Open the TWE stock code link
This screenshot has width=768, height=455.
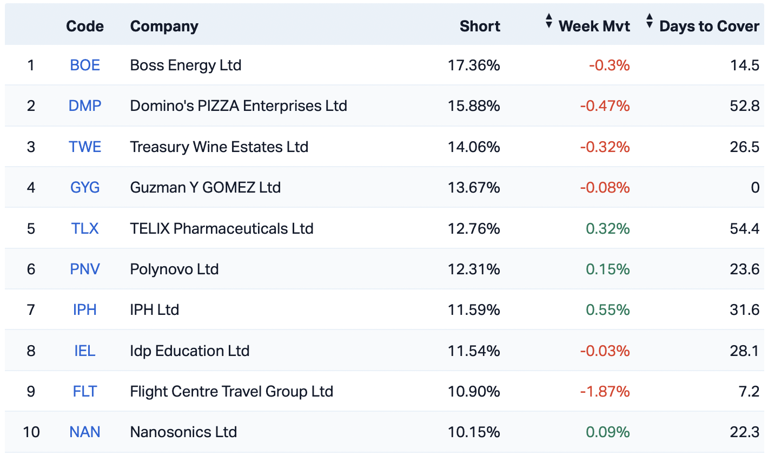(x=85, y=147)
